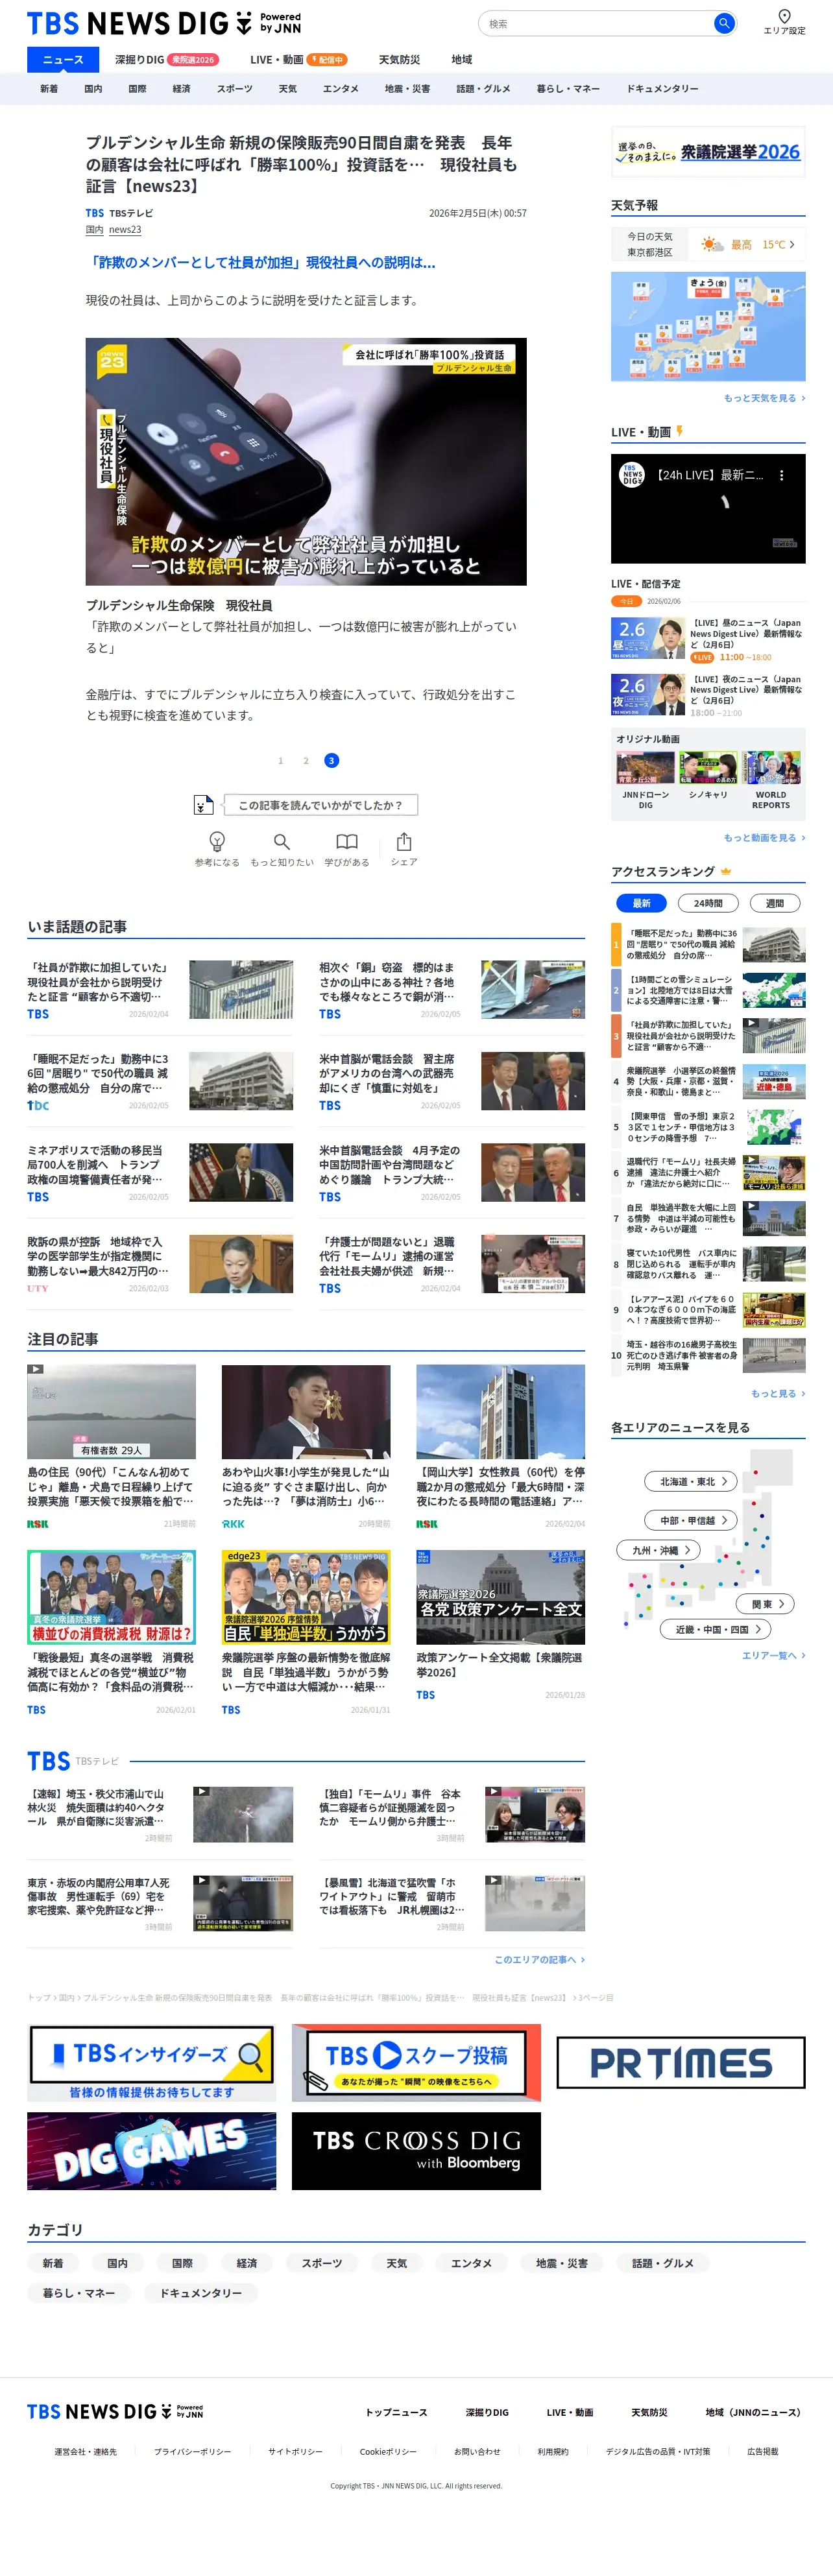Select current page 3 indicator
Image resolution: width=833 pixels, height=2576 pixels.
[332, 761]
